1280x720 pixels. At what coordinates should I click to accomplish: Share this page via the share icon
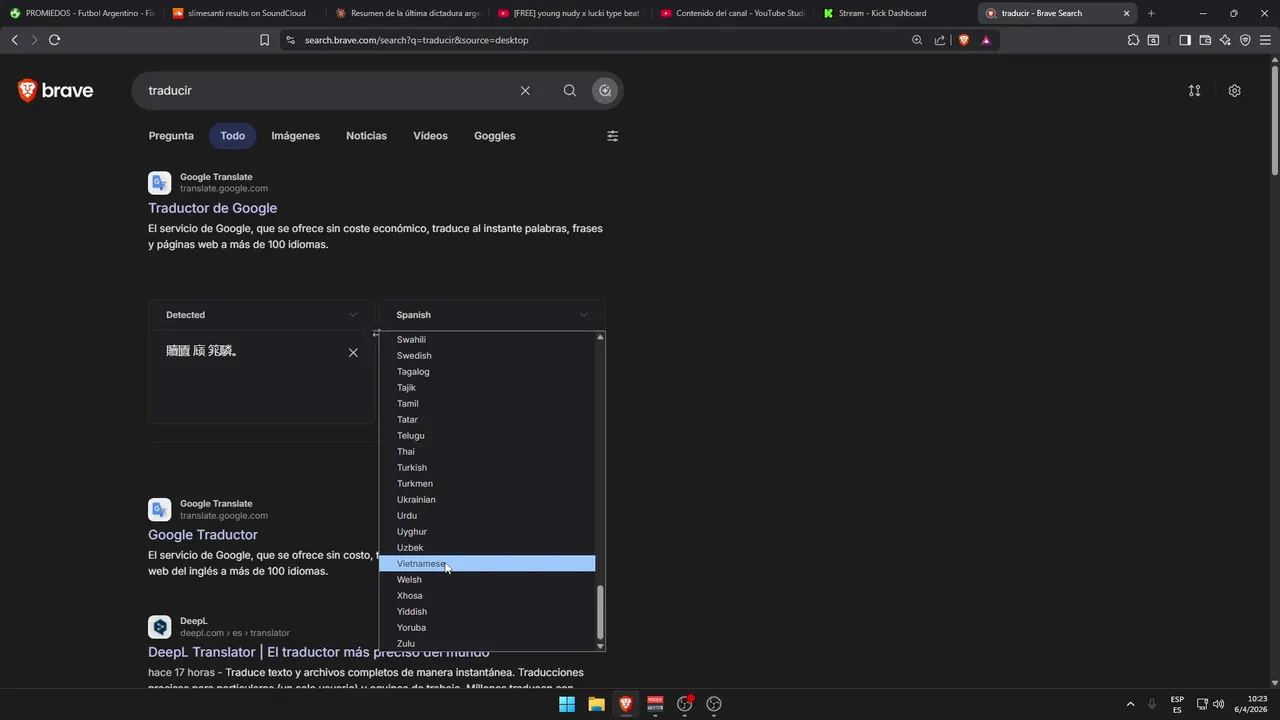pyautogui.click(x=940, y=40)
